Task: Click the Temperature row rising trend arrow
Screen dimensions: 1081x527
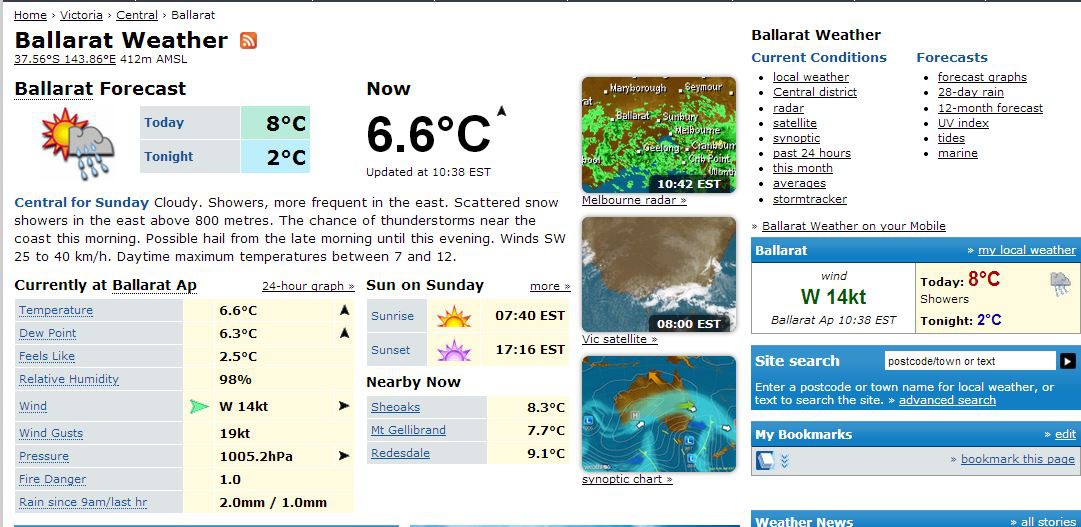Action: click(x=344, y=310)
